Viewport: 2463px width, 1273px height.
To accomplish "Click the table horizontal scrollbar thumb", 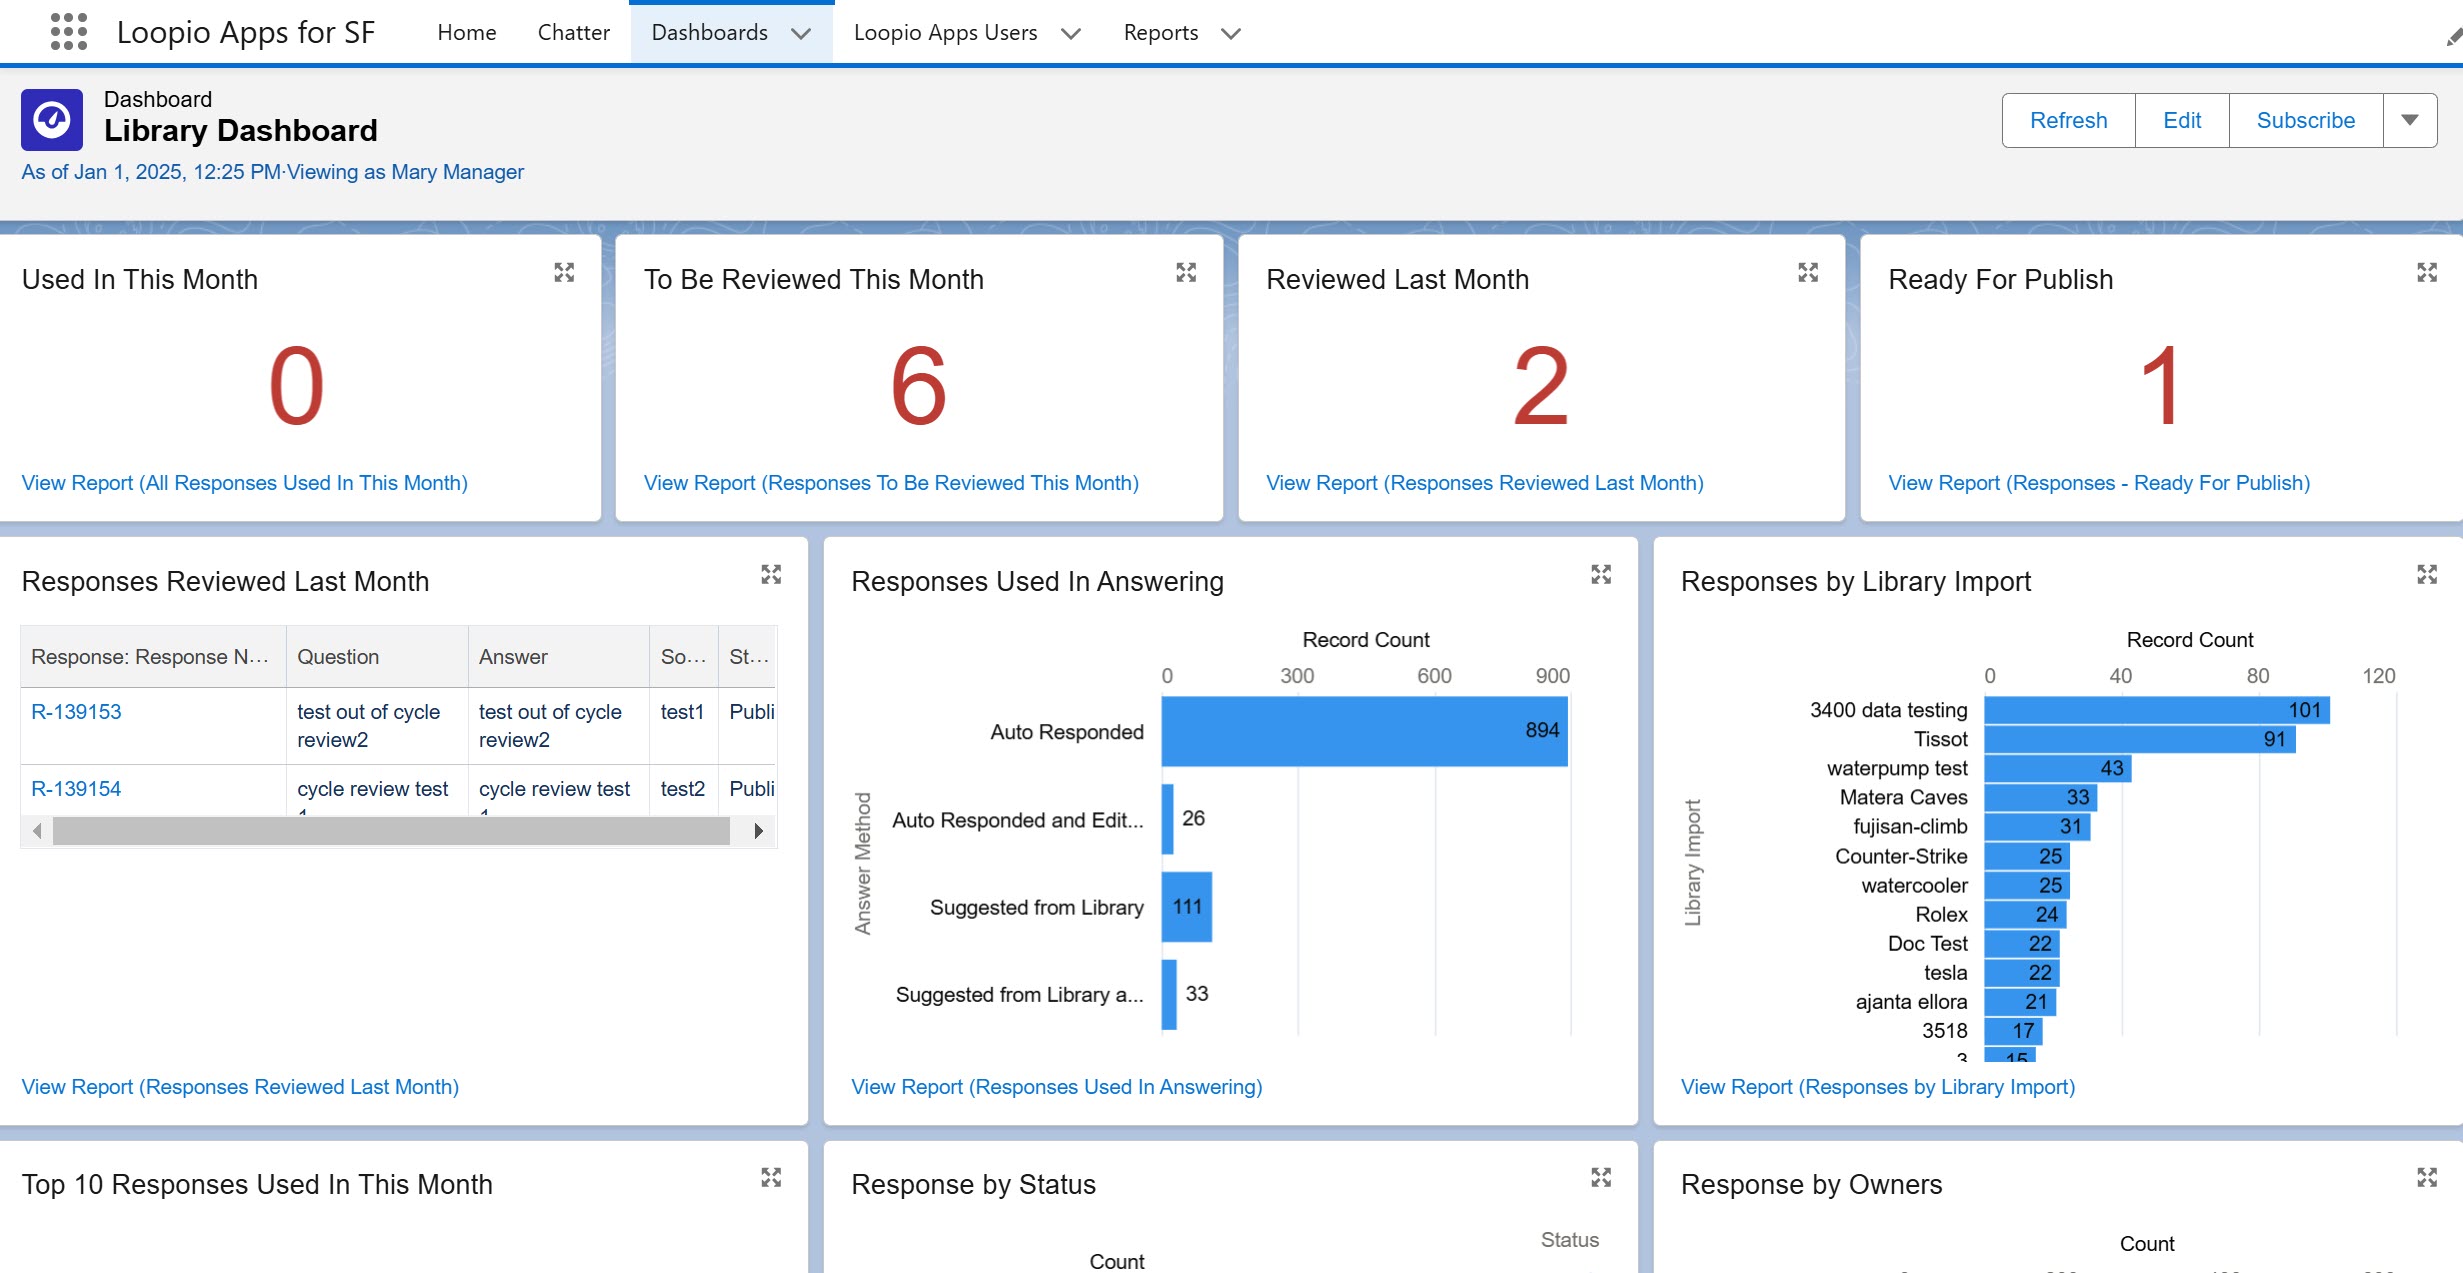I will point(391,830).
